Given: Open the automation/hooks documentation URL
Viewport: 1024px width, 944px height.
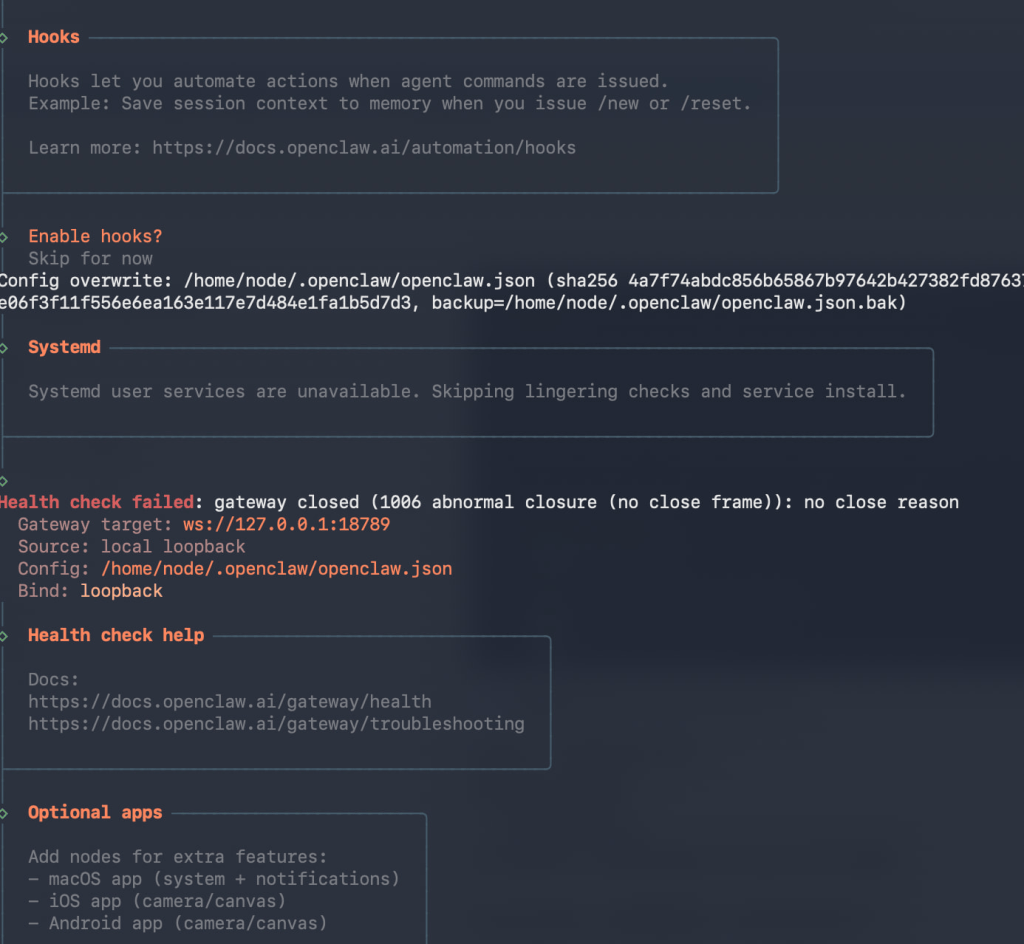Looking at the screenshot, I should pos(364,148).
